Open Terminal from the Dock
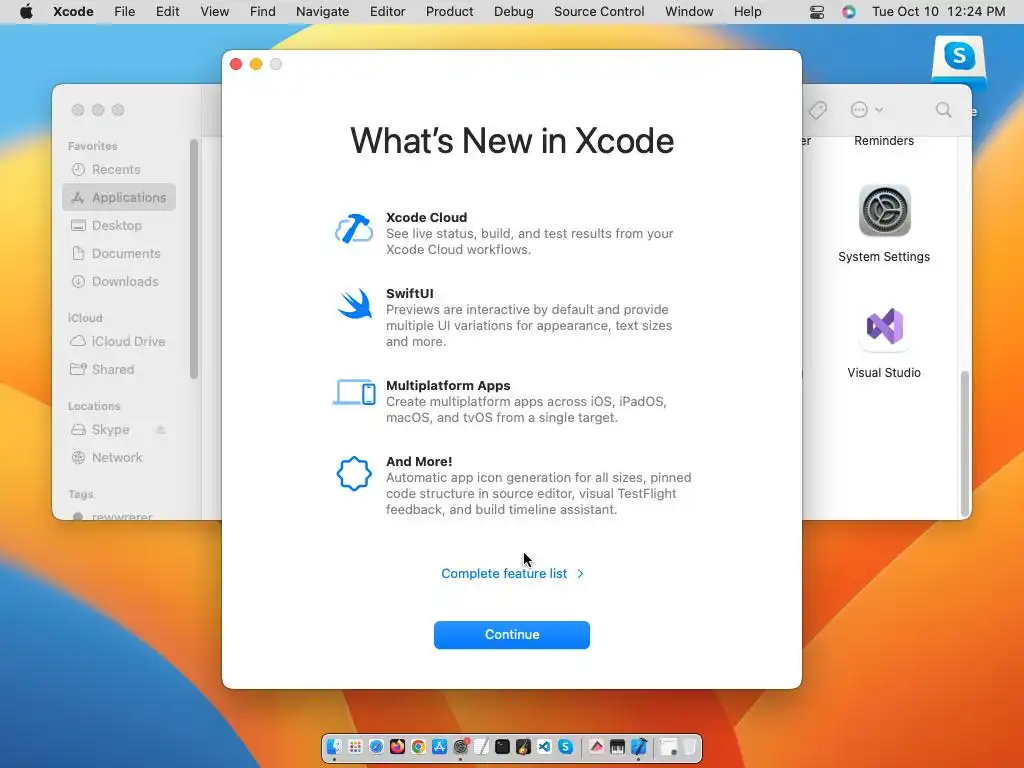Image resolution: width=1024 pixels, height=768 pixels. tap(502, 746)
